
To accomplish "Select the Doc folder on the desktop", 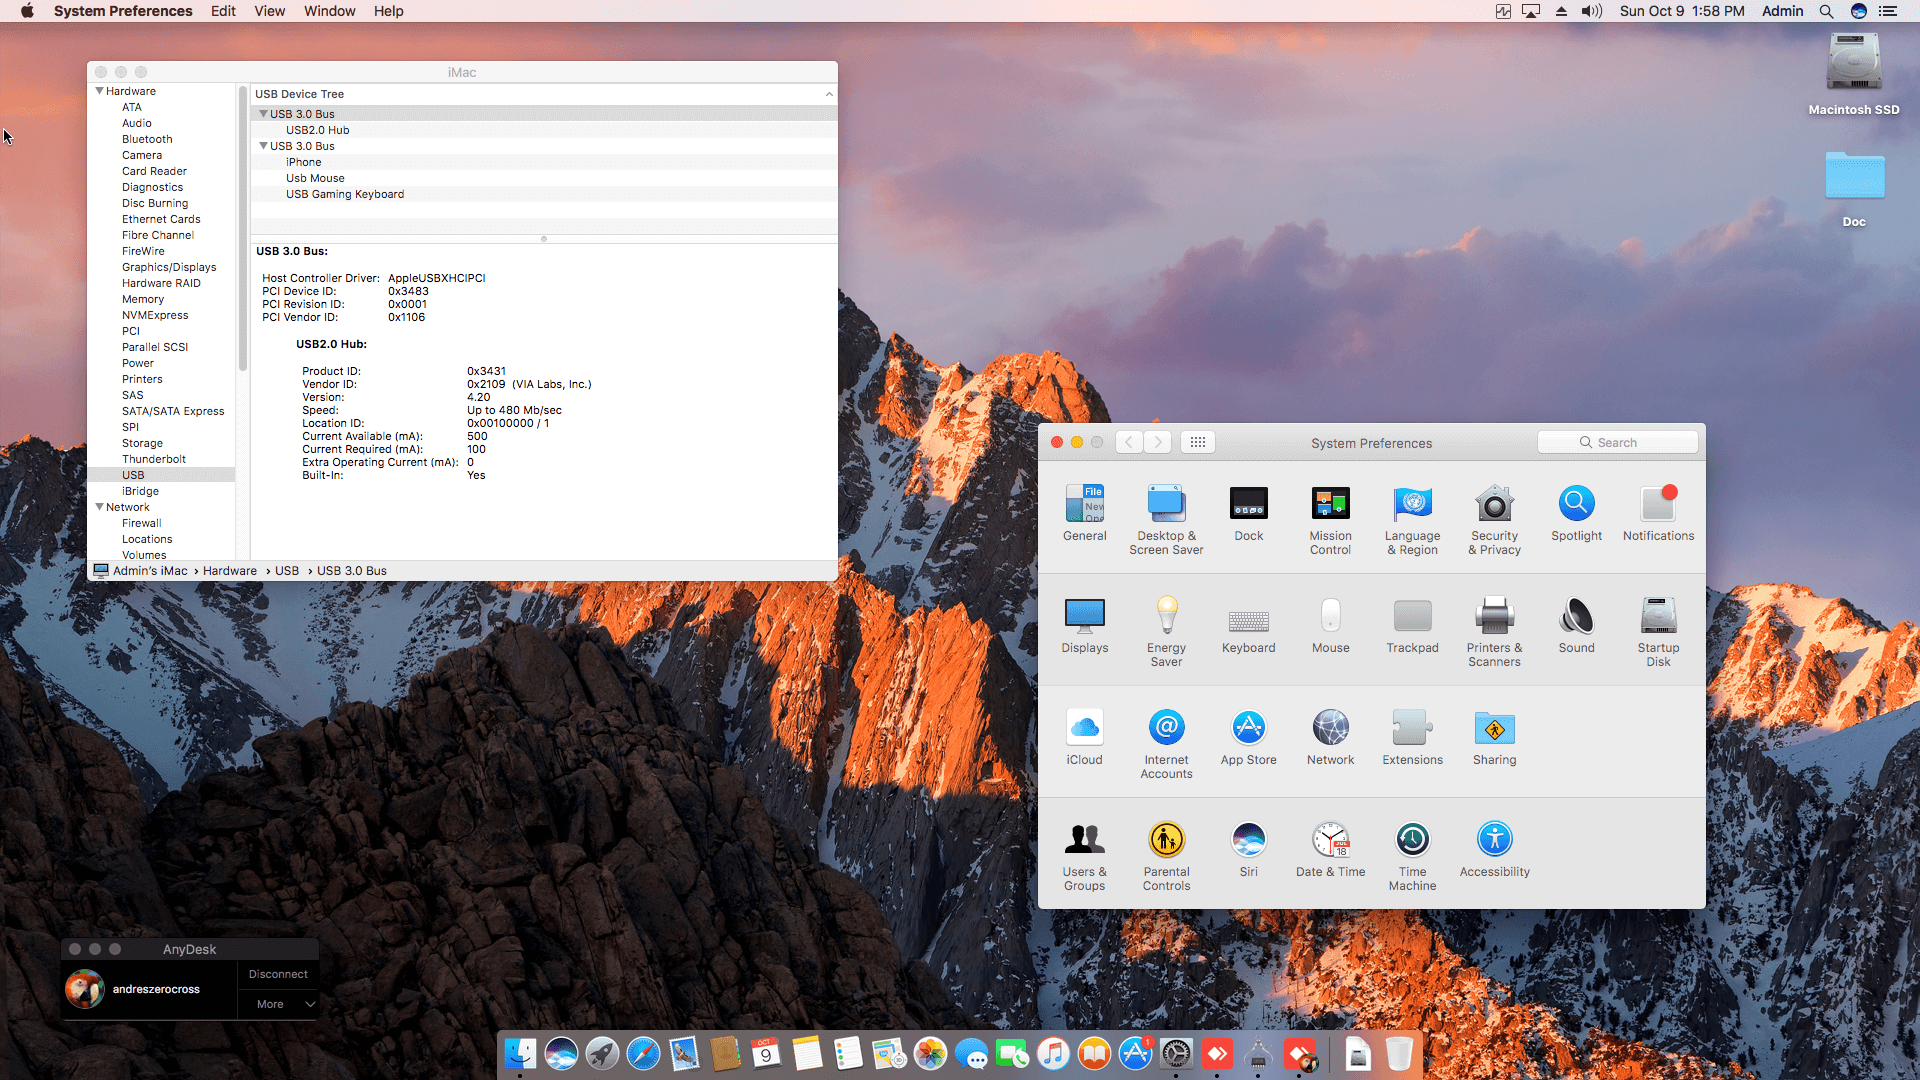I will [1854, 189].
